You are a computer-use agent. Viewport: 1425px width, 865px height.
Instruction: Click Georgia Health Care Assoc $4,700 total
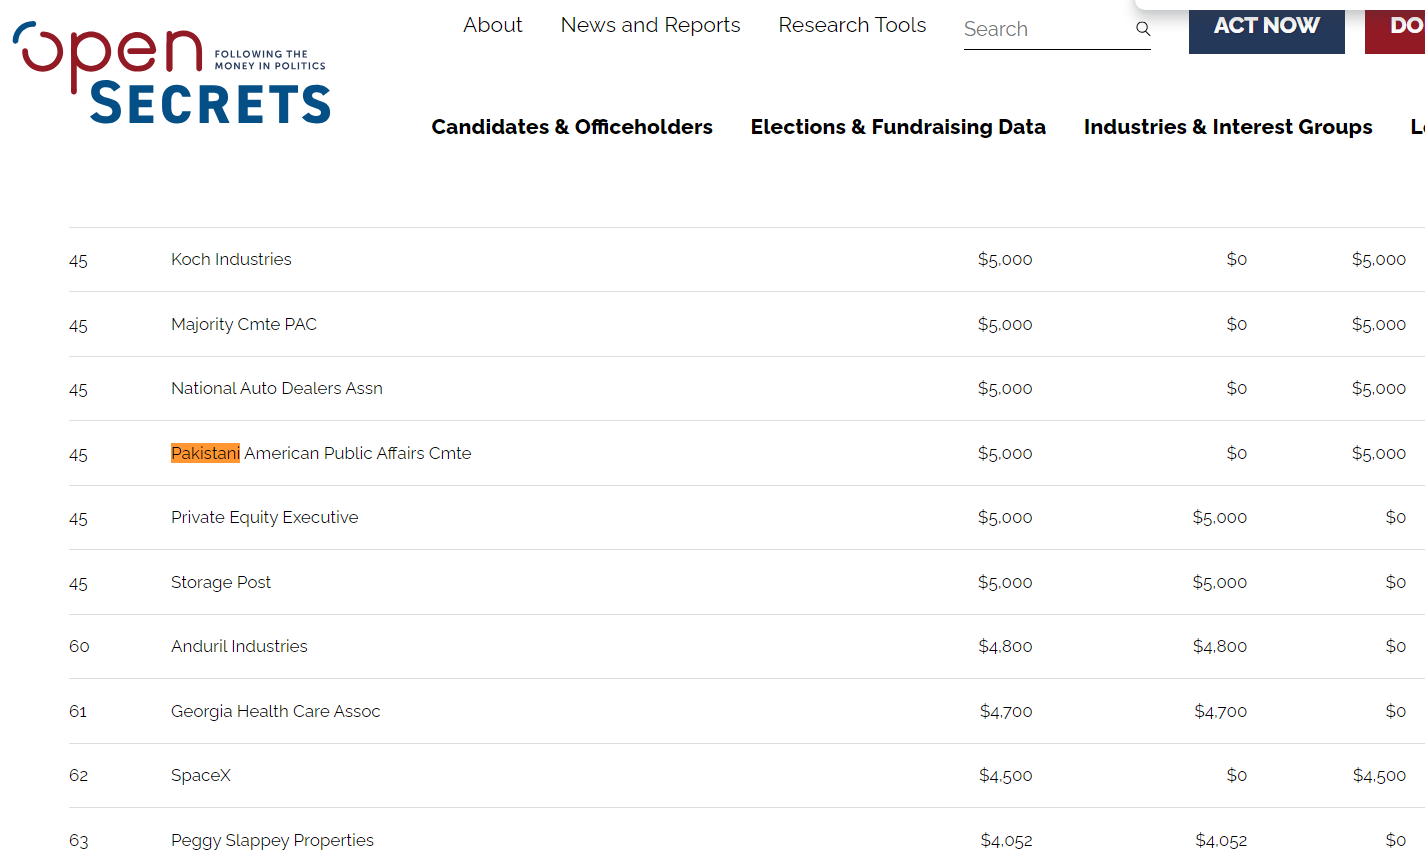coord(1006,711)
